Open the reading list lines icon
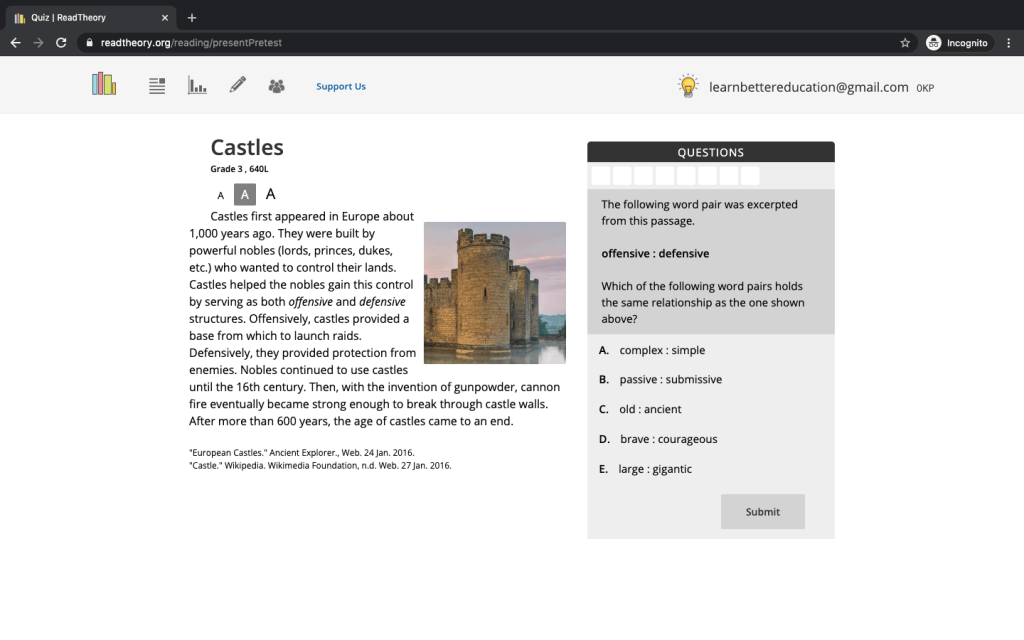Screen dimensions: 1024x640 (157, 86)
